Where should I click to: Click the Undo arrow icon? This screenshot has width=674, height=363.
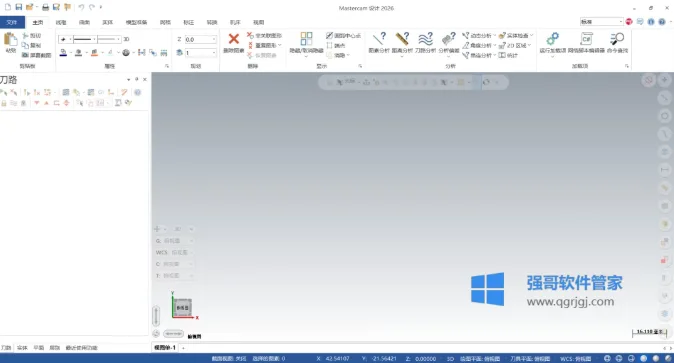click(x=81, y=7)
